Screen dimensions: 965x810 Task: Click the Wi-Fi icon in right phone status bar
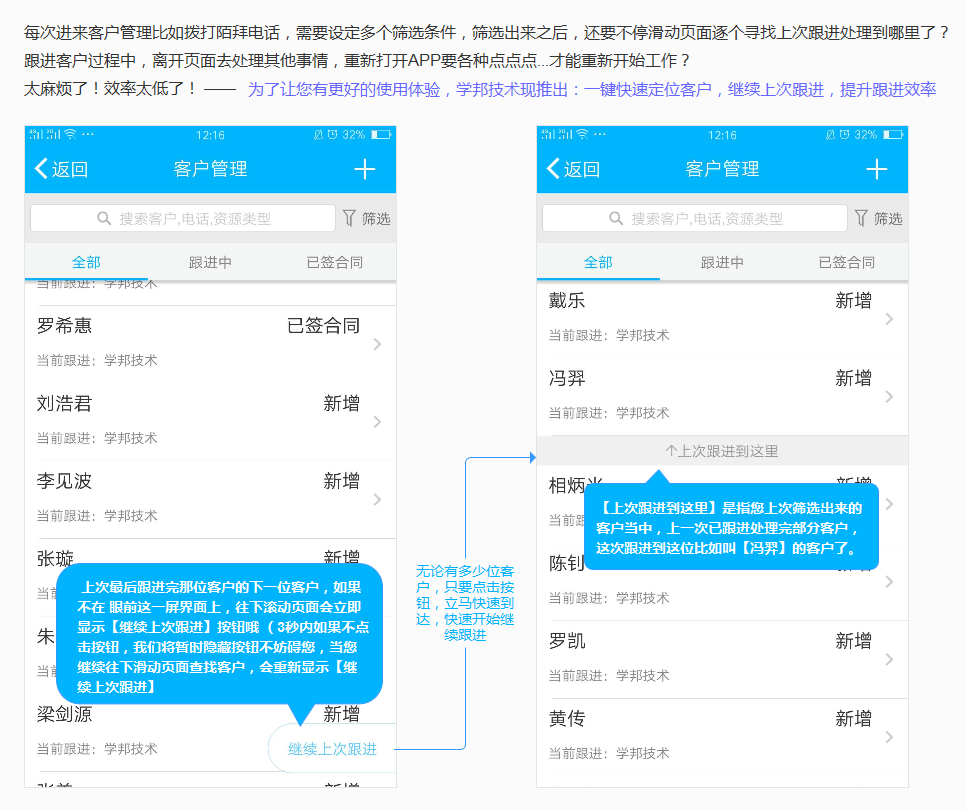582,134
